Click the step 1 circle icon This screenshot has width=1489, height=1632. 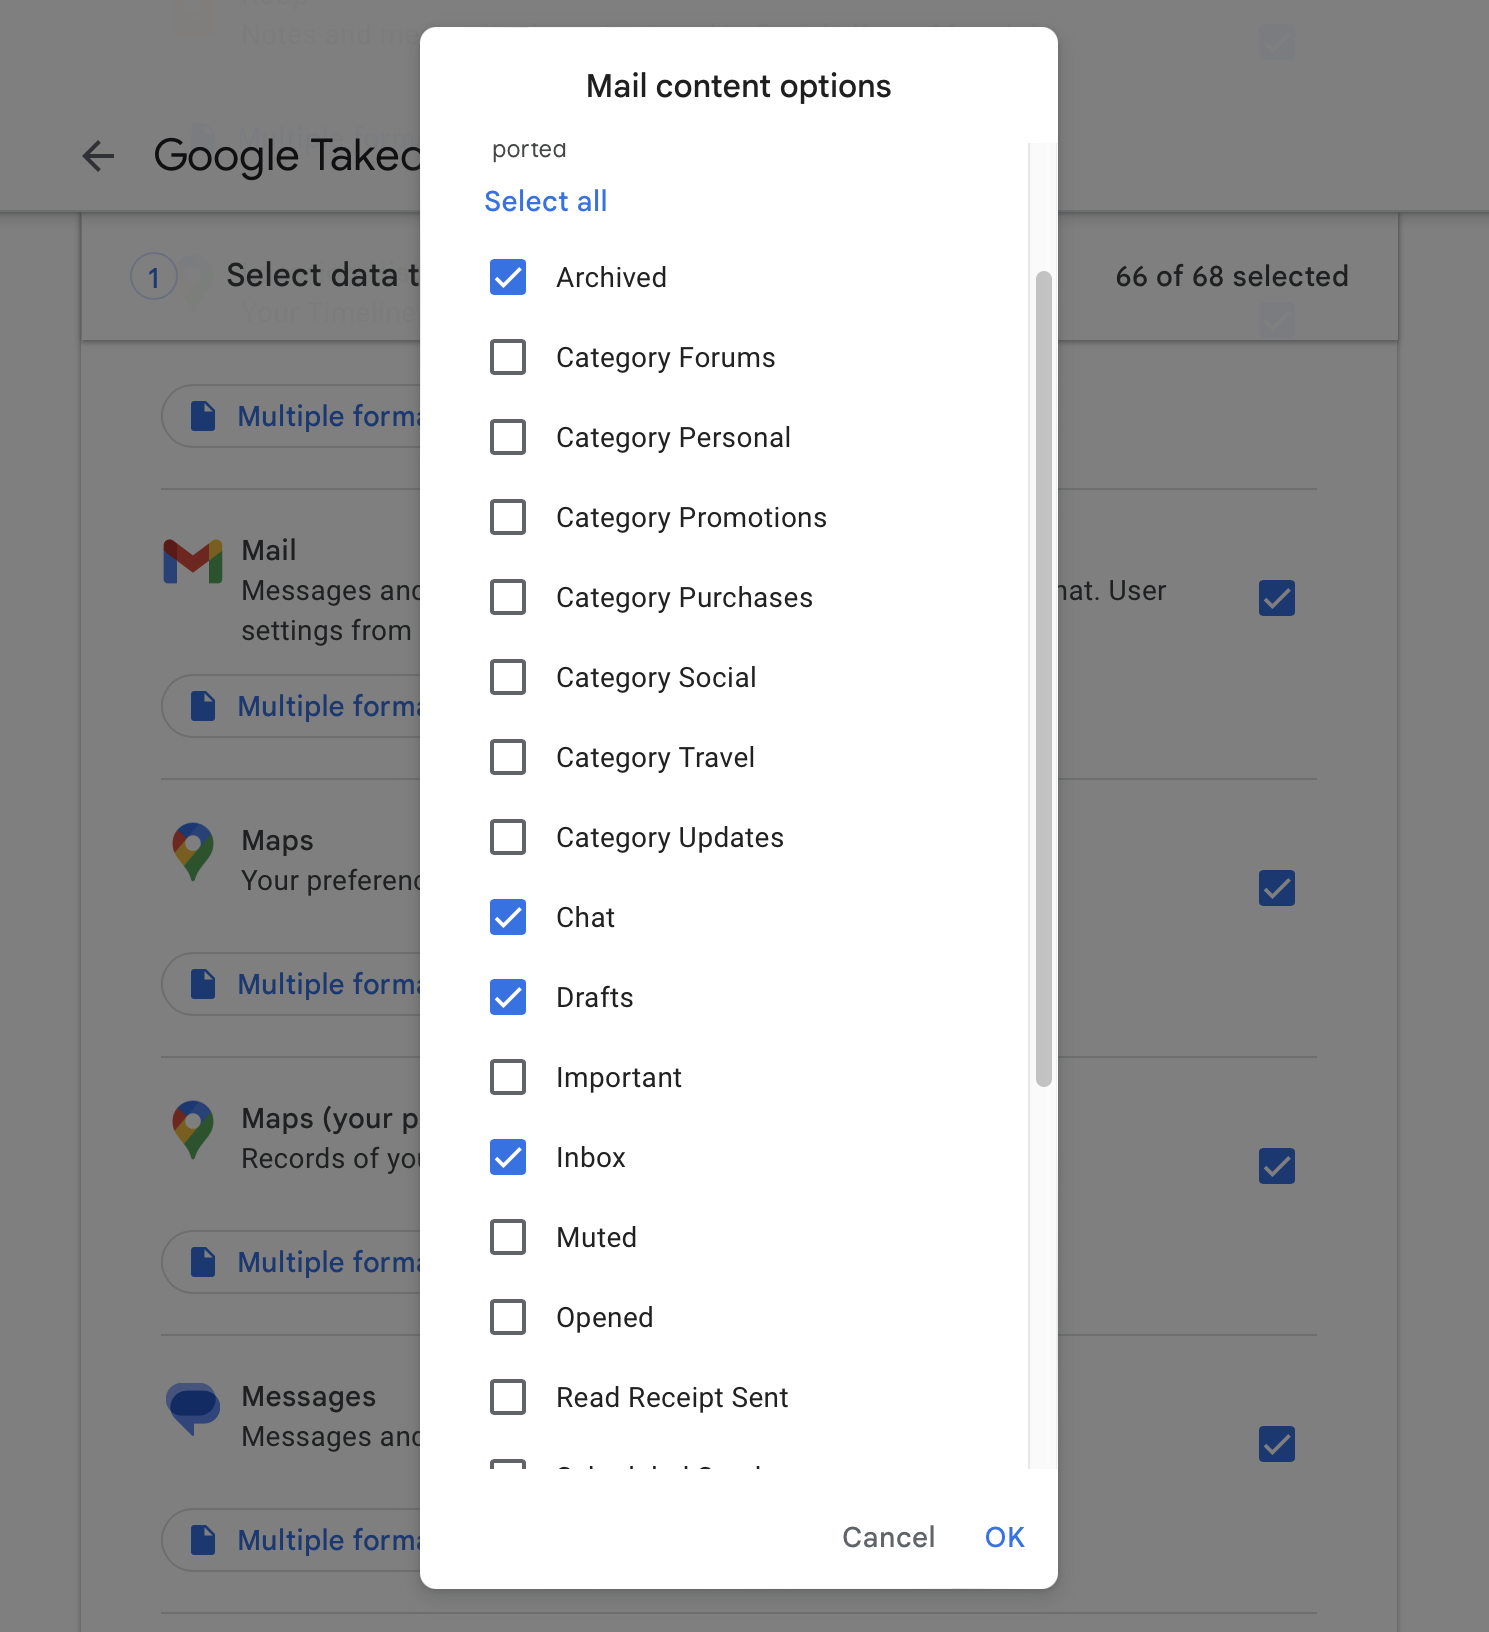pos(154,277)
